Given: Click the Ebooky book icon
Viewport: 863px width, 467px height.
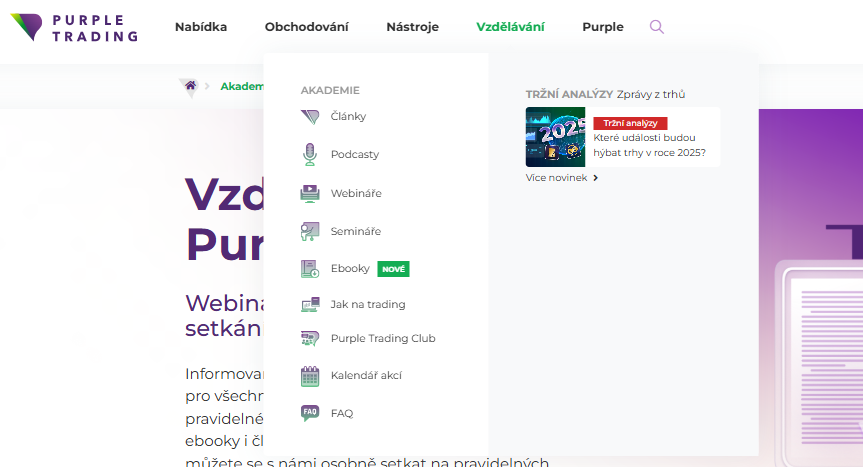Looking at the screenshot, I should coord(310,269).
